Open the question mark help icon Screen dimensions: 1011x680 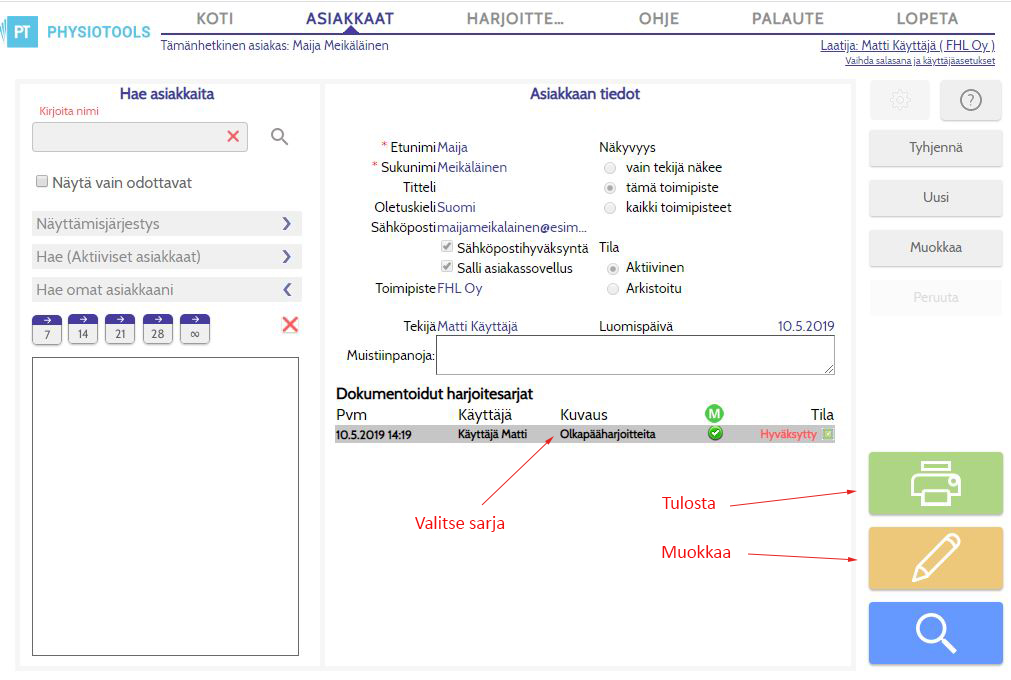coord(970,100)
